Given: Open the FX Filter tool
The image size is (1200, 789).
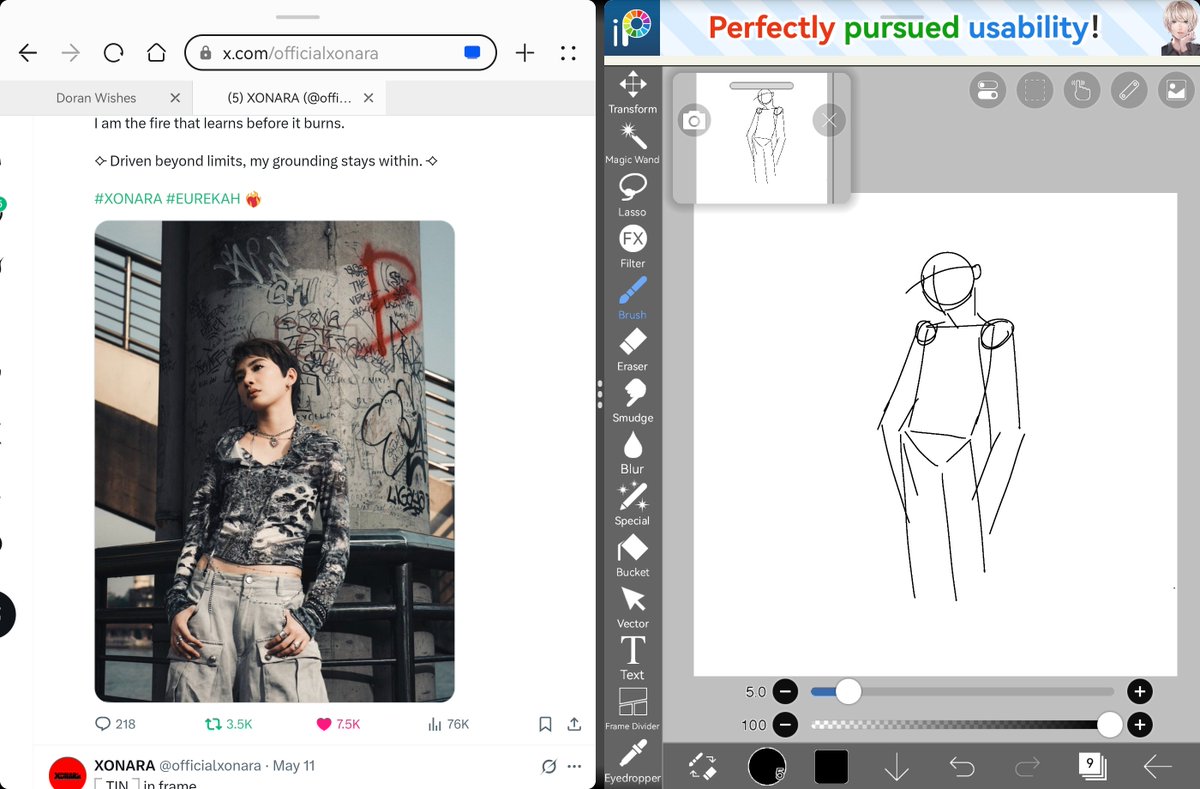Looking at the screenshot, I should [632, 247].
